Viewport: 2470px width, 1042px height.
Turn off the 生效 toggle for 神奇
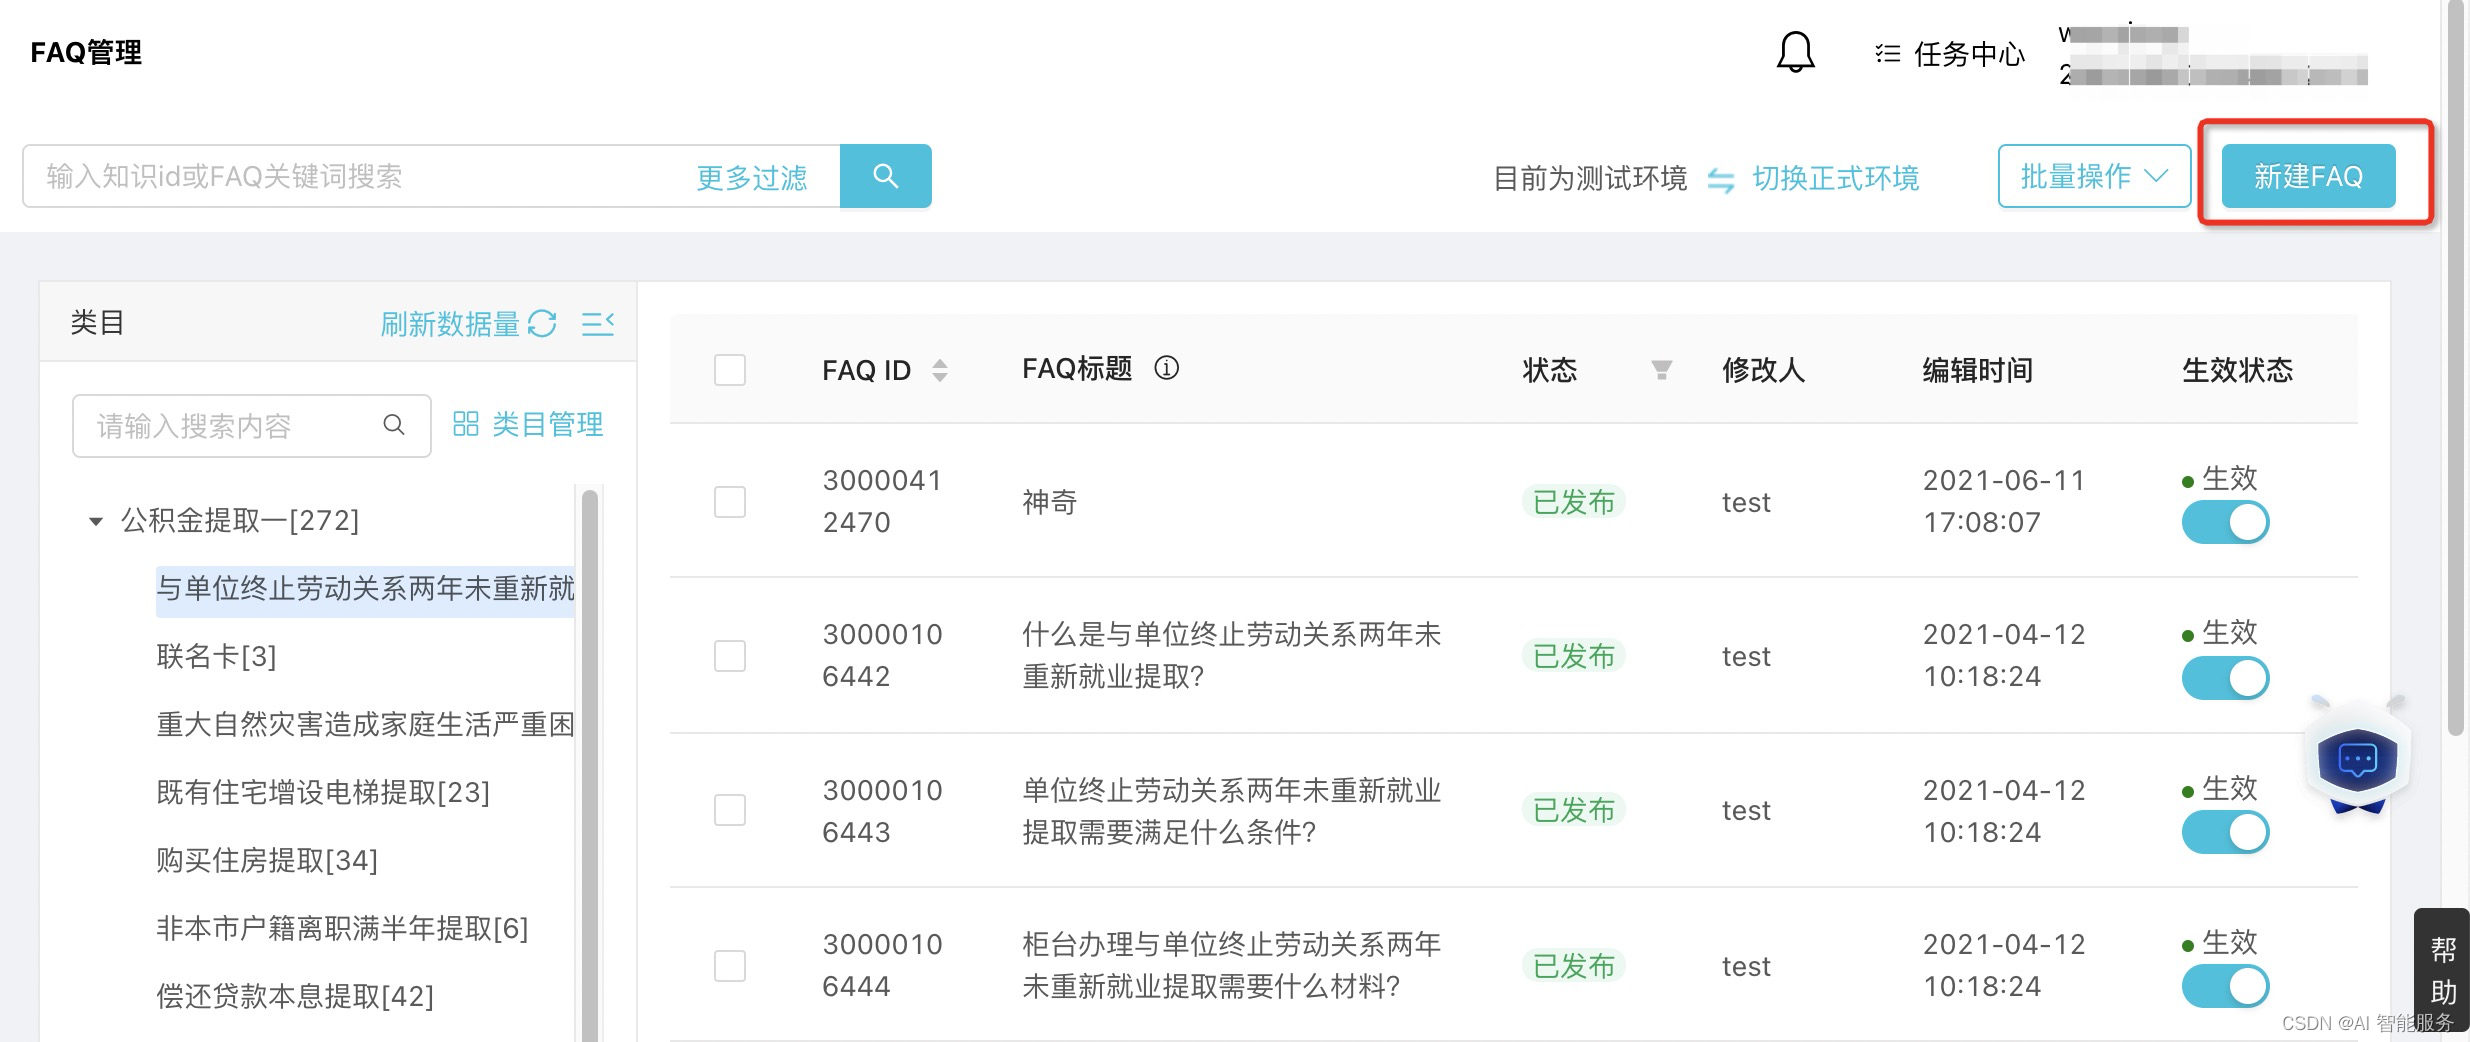click(x=2225, y=522)
